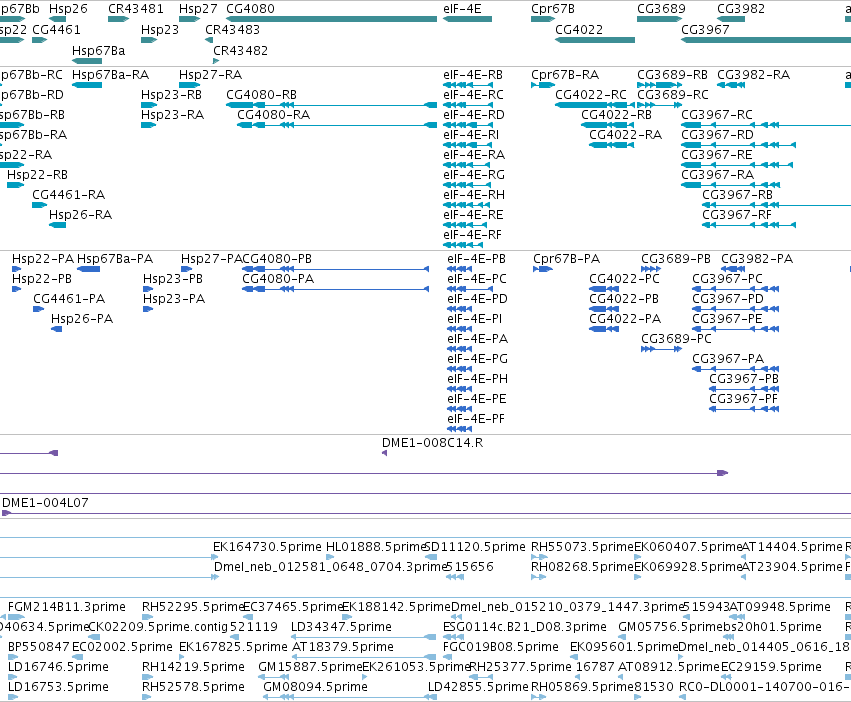The height and width of the screenshot is (702, 851).
Task: Click the Hsp67Ba-RA transcript label
Action: tap(110, 74)
